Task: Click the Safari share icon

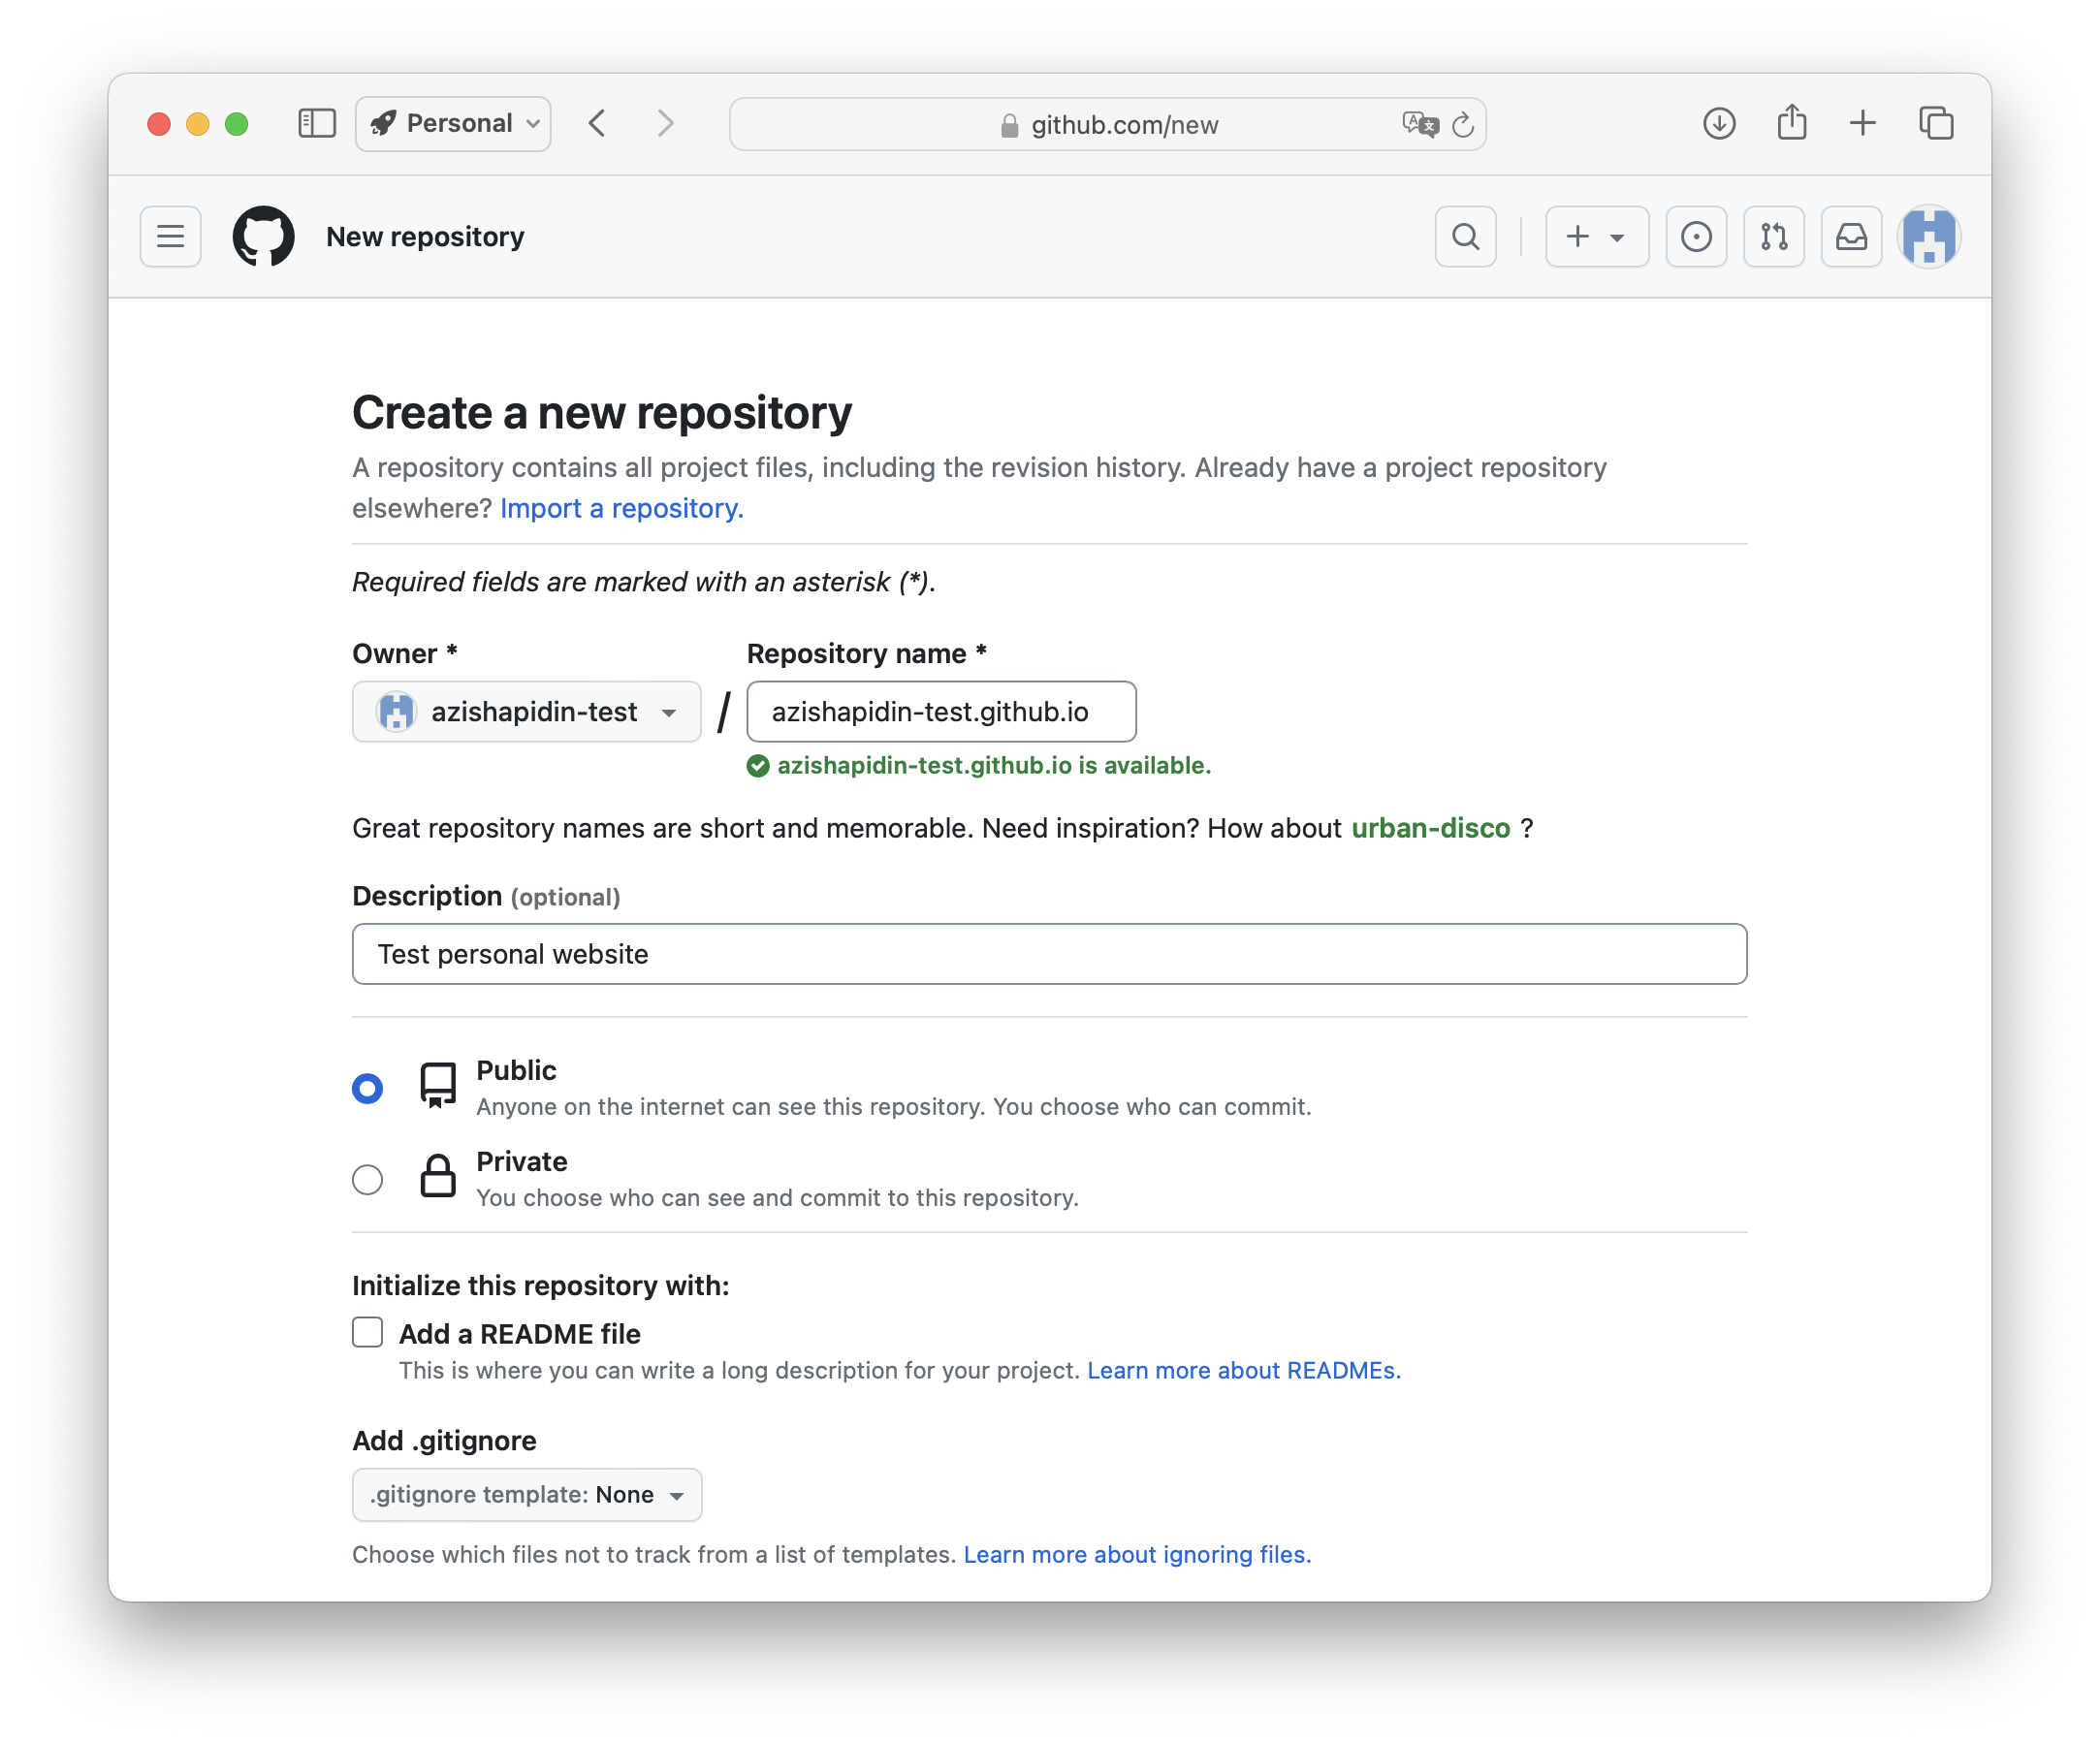Action: coord(1791,124)
